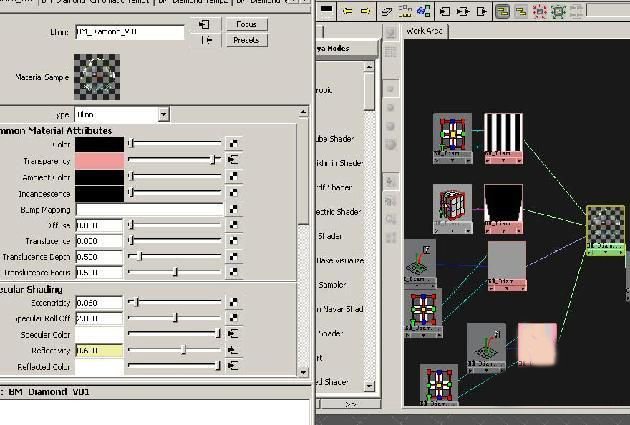This screenshot has width=630, height=425.
Task: Click the Eccentricity value field
Action: (x=99, y=302)
